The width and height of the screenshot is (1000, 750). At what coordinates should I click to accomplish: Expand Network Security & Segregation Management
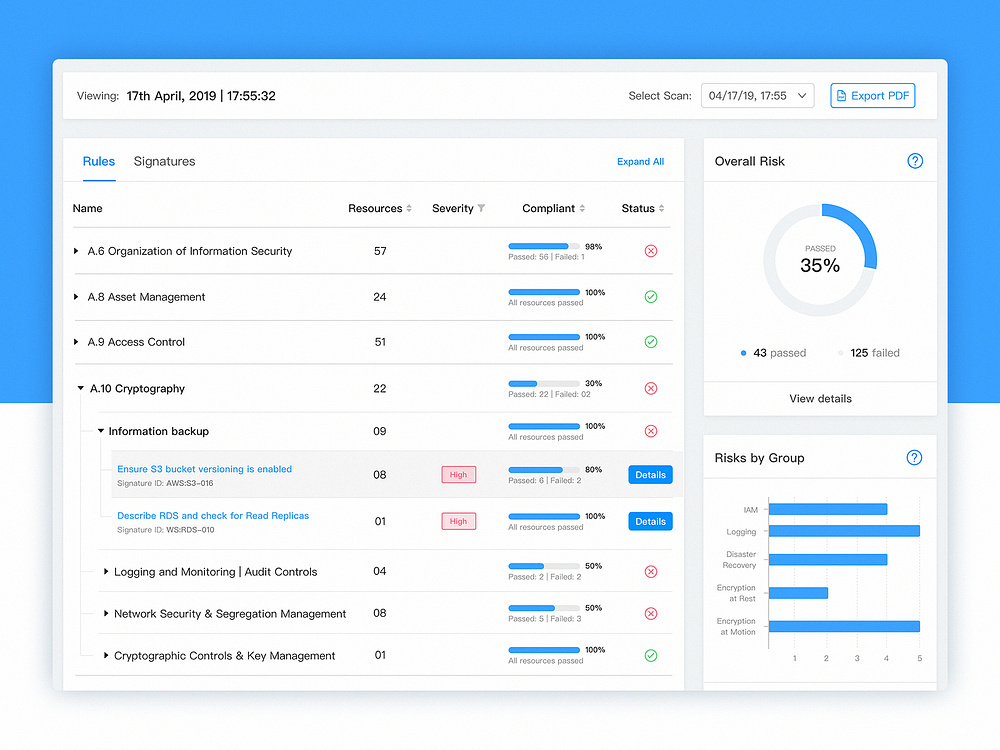tap(107, 613)
